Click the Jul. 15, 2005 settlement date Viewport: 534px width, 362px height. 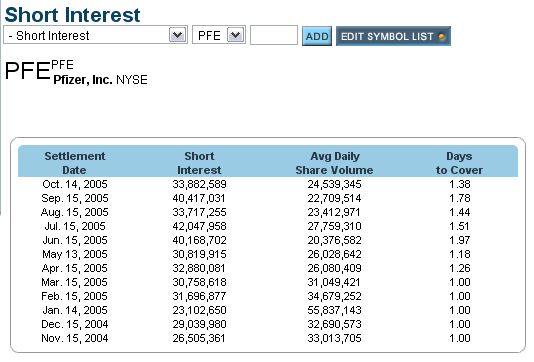pyautogui.click(x=75, y=226)
